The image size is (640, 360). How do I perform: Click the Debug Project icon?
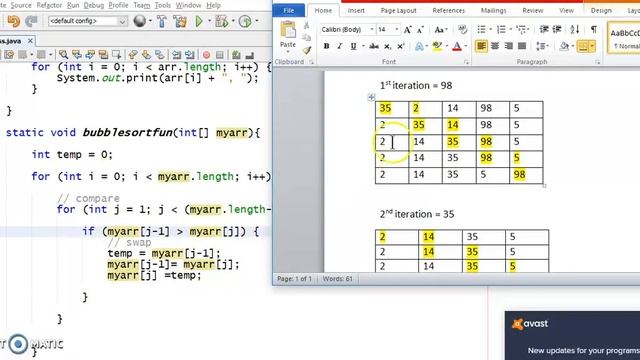click(222, 21)
